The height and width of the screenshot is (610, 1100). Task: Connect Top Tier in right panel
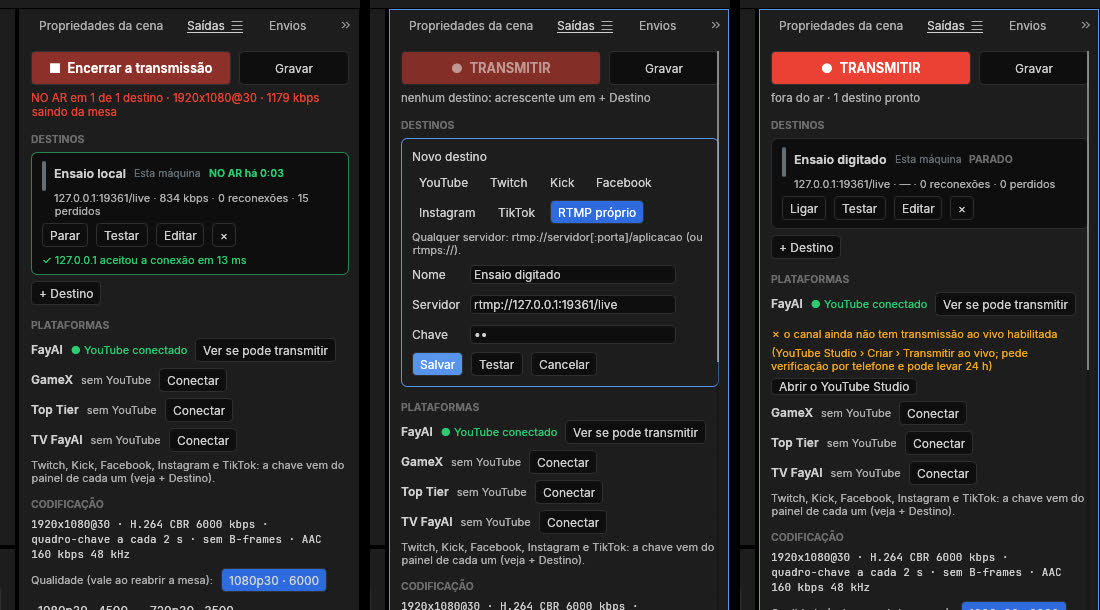[939, 444]
